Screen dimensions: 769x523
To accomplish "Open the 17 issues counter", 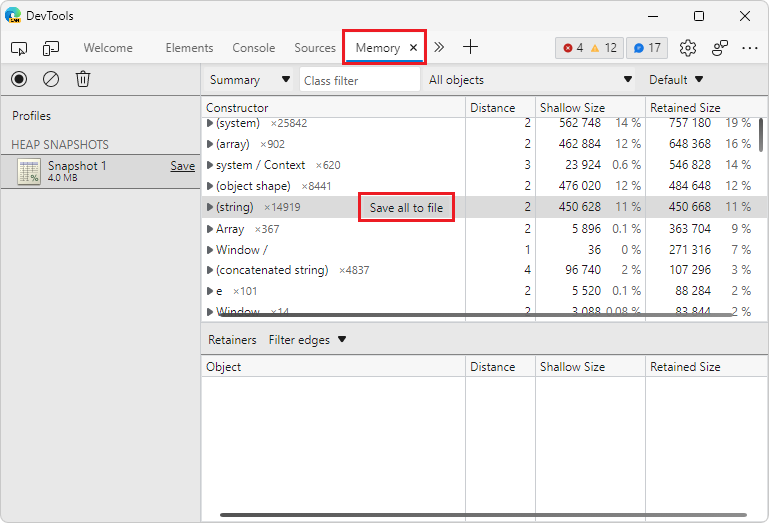I will point(647,48).
